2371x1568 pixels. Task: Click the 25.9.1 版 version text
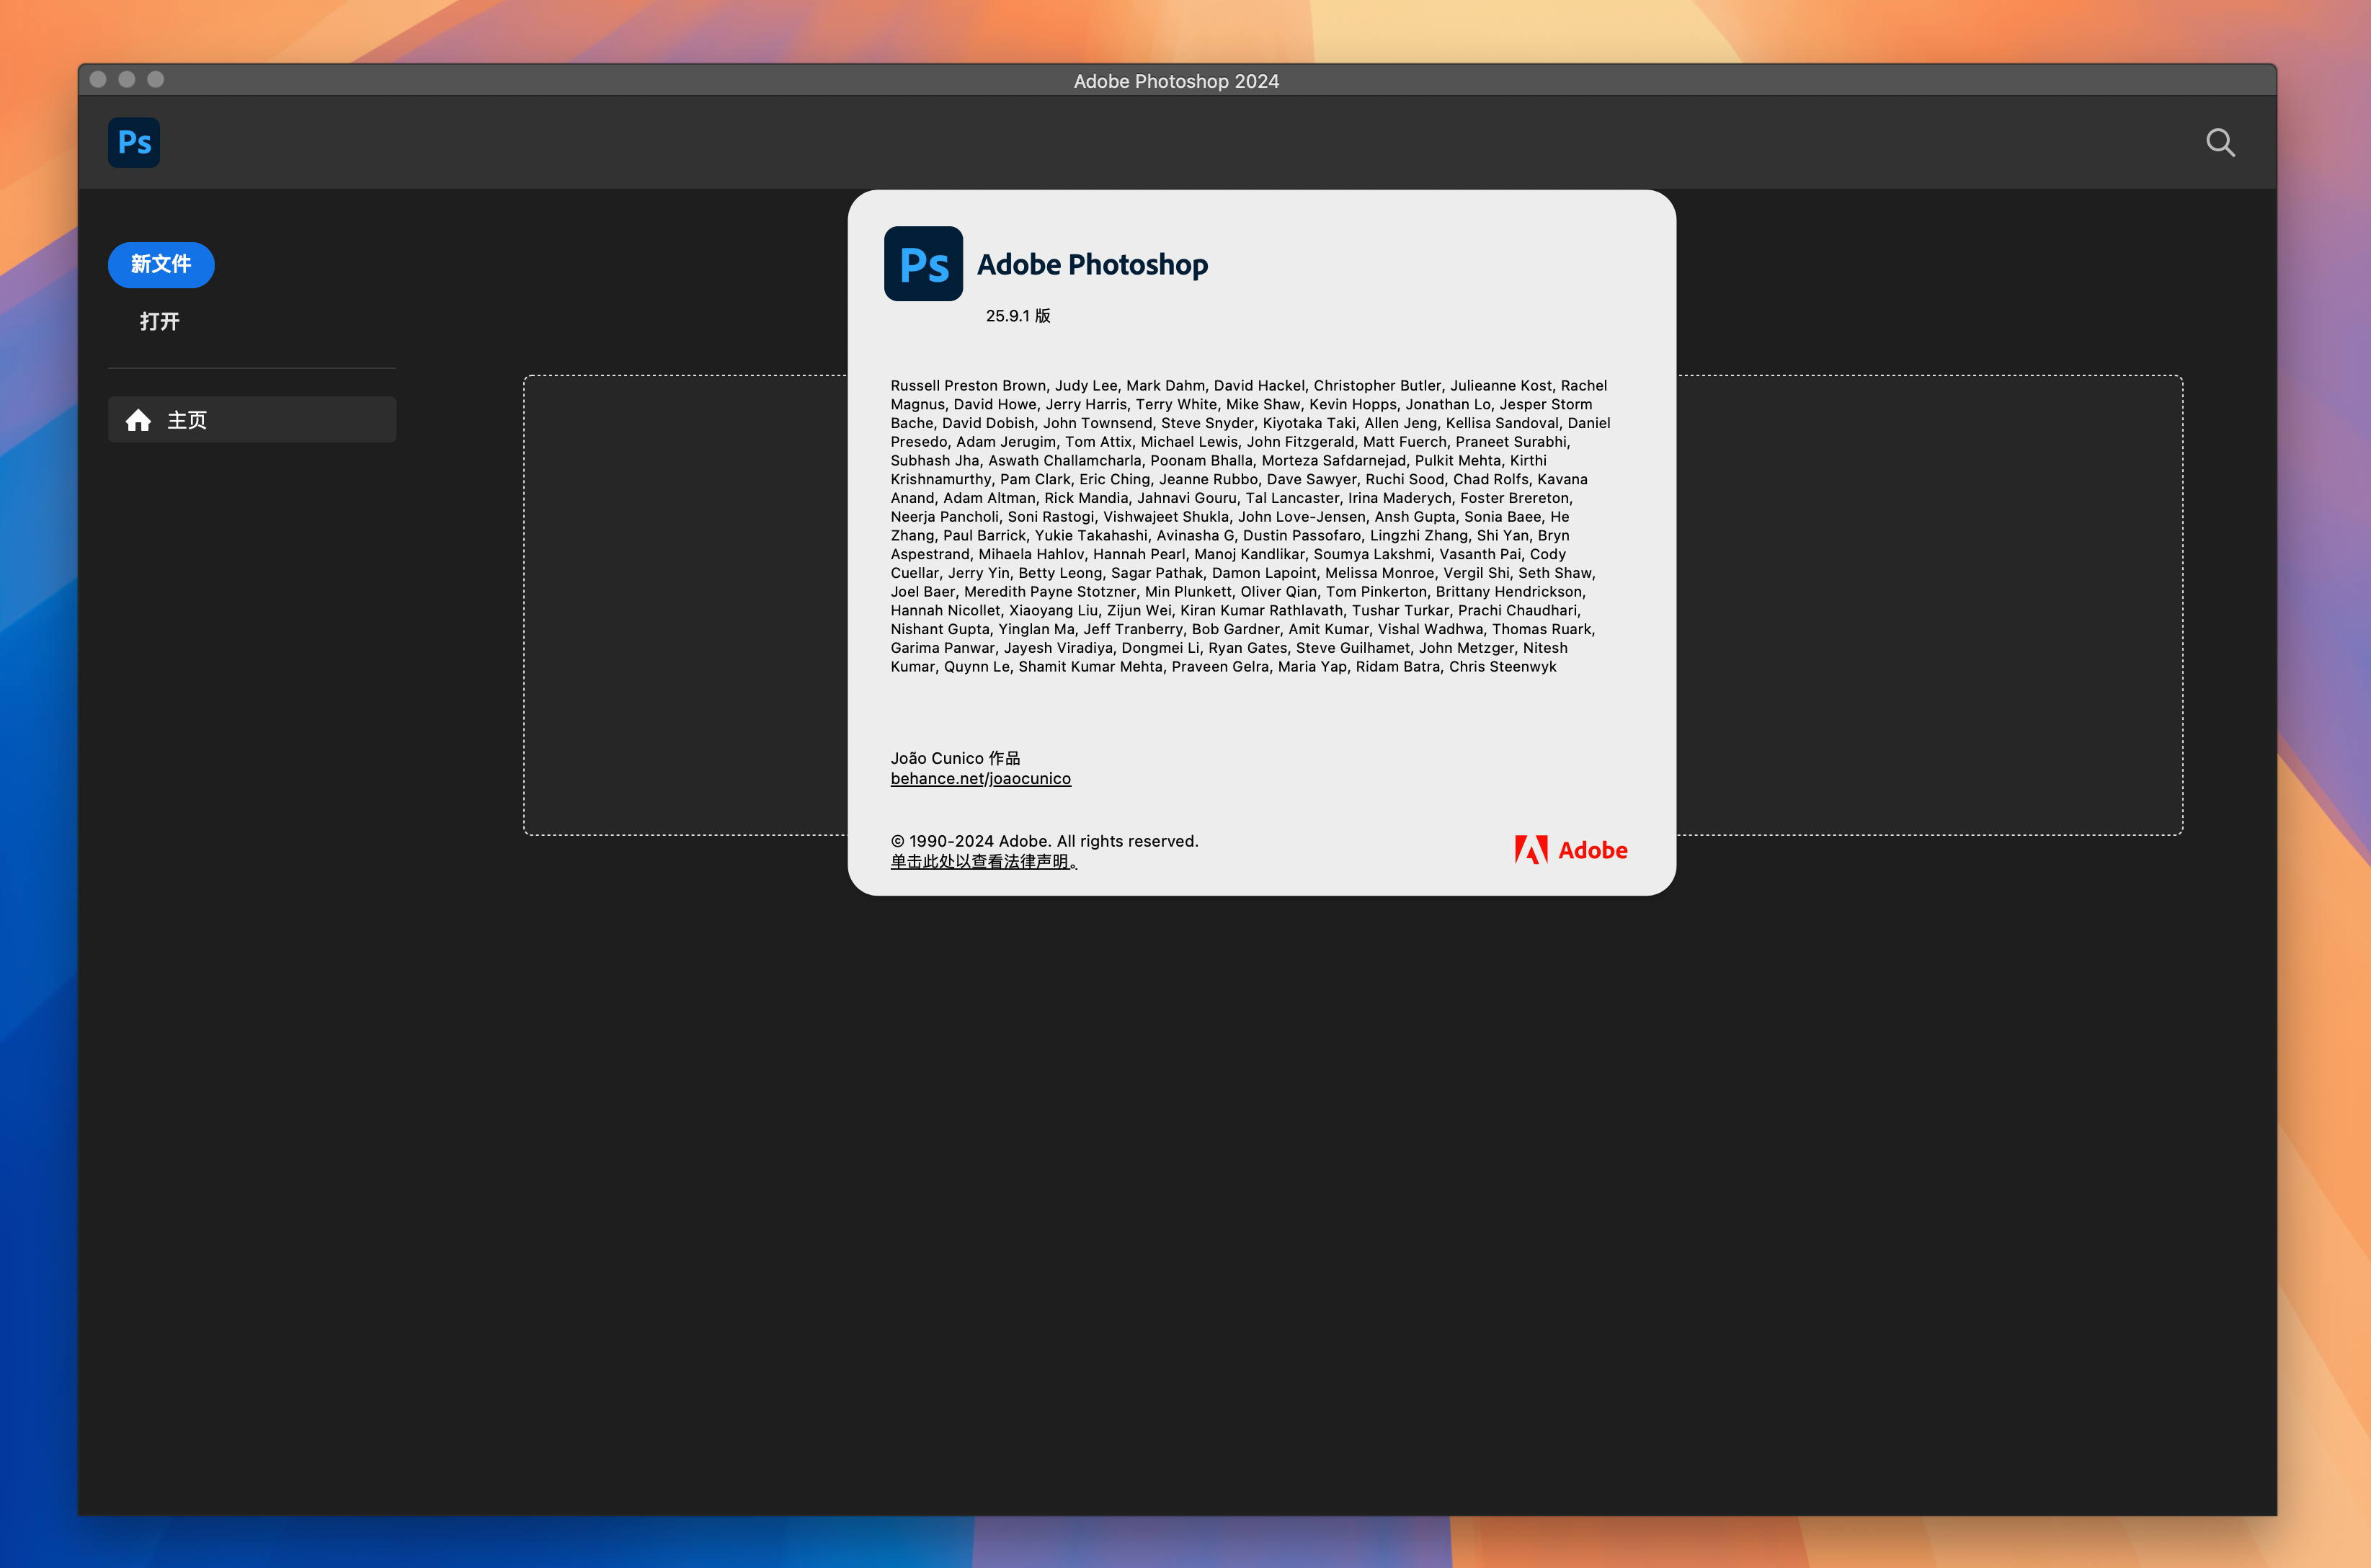point(1018,316)
